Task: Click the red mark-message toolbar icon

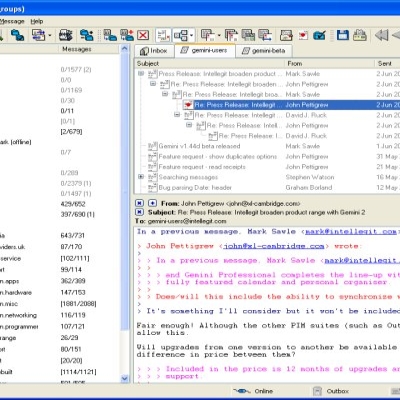Action: [x=303, y=35]
